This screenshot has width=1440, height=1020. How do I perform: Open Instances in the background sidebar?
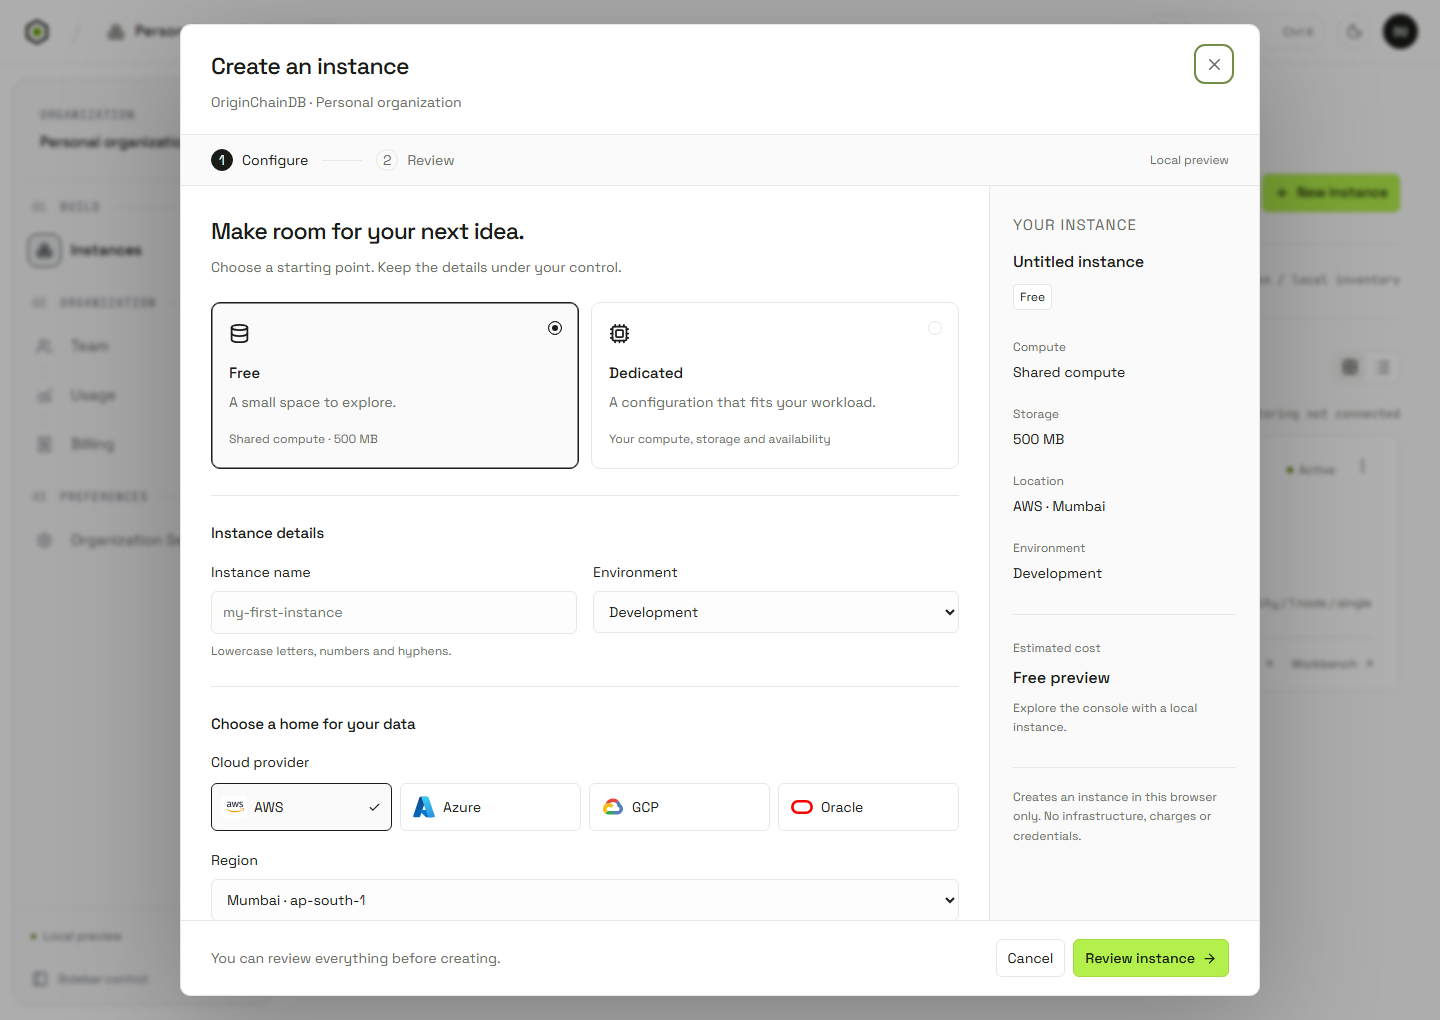click(90, 250)
